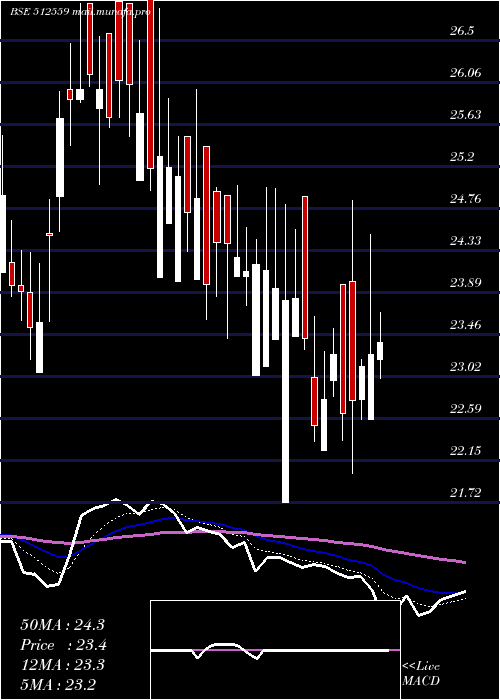Click the 5MA : 23.2 readout
The height and width of the screenshot is (700, 500).
[58, 684]
